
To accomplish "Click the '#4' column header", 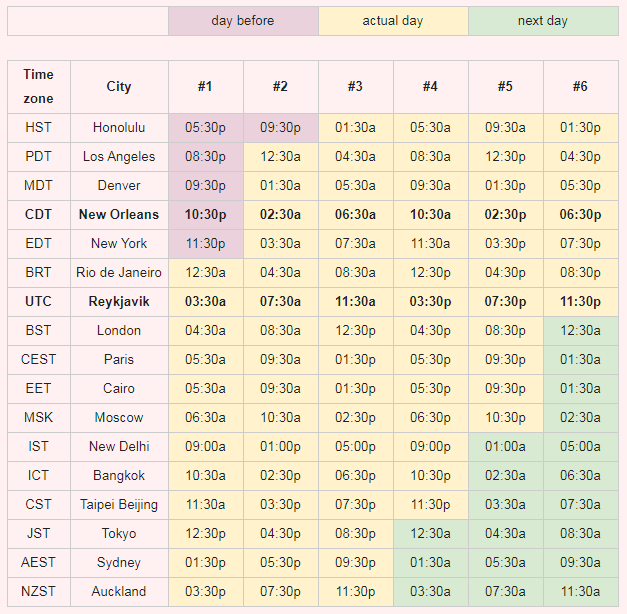I will [431, 87].
